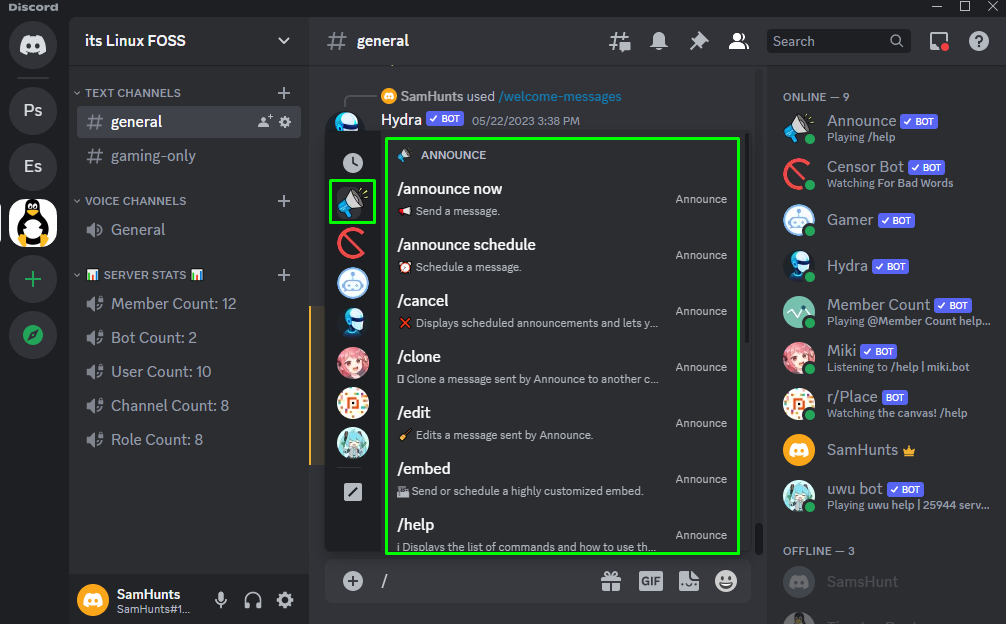Select Censor Bot icon in command picker
Screen dimensions: 1006x624
(x=352, y=243)
